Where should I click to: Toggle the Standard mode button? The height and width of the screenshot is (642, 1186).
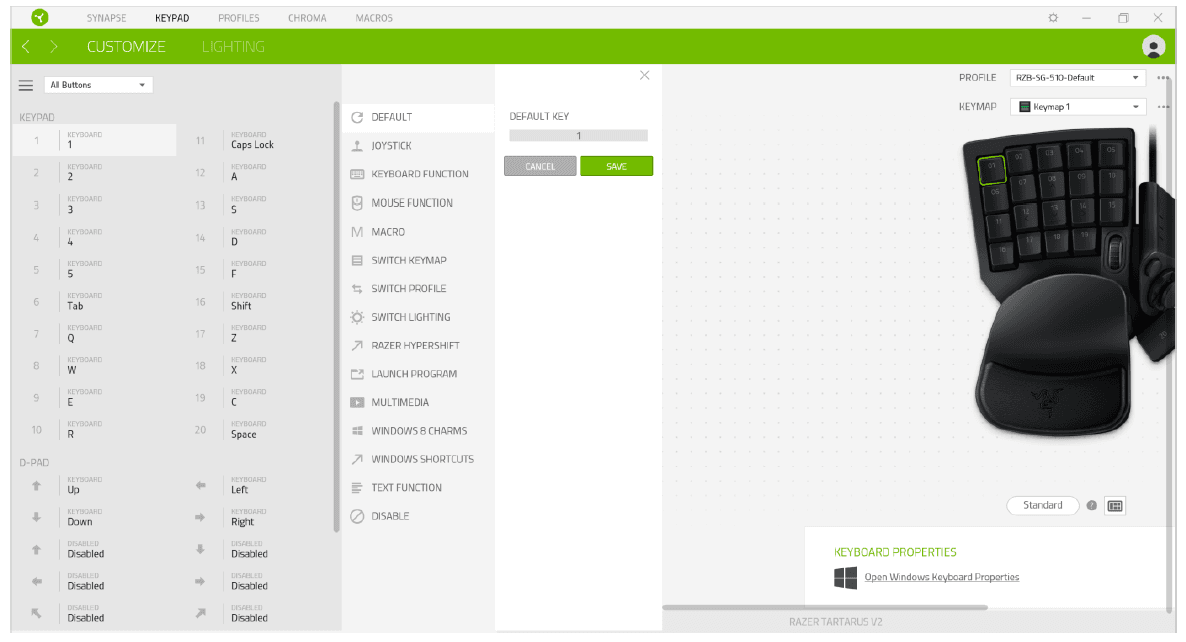[1042, 506]
